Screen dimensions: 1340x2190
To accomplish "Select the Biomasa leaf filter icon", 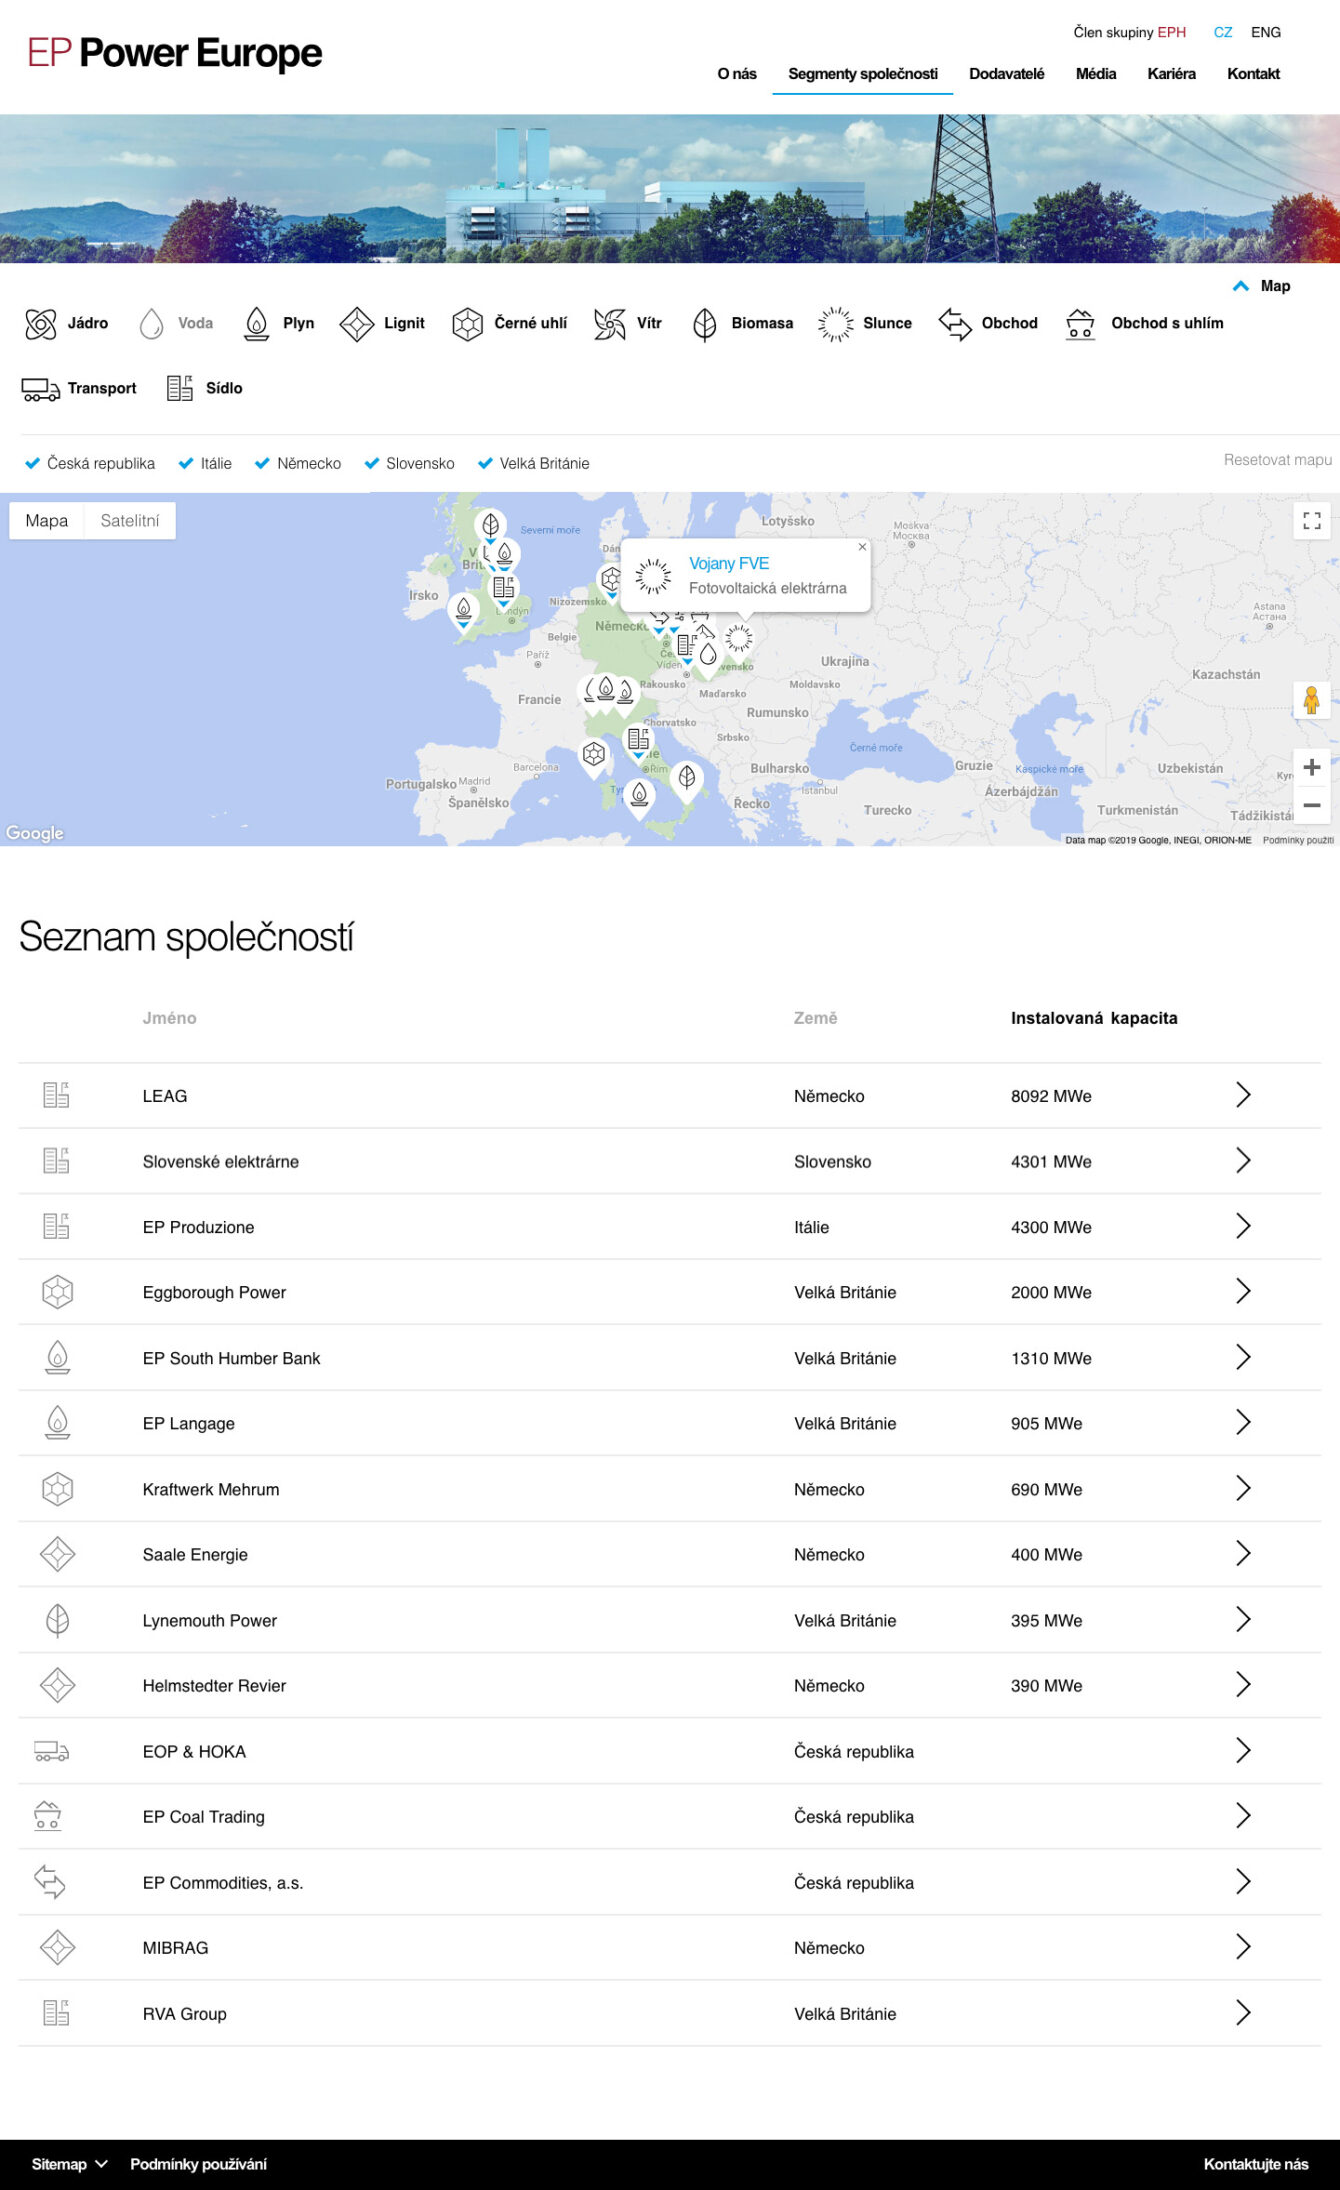I will click(x=705, y=324).
